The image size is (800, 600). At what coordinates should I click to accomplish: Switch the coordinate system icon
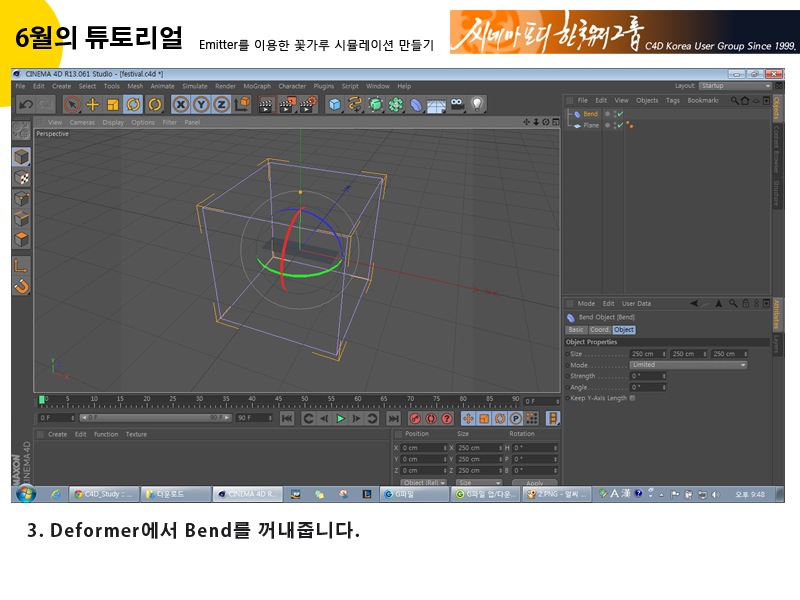pyautogui.click(x=242, y=105)
